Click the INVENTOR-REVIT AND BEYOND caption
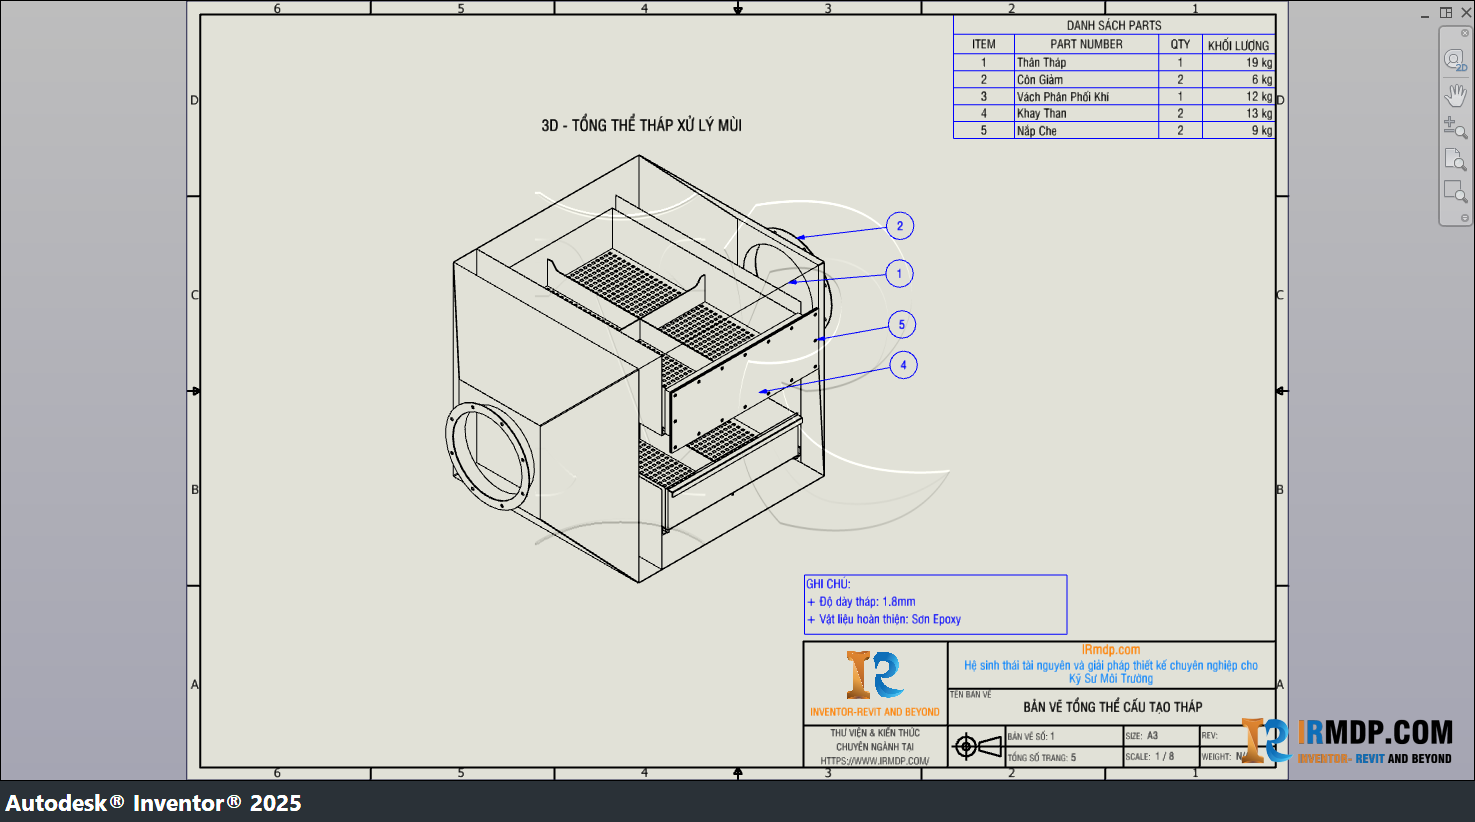 point(875,712)
